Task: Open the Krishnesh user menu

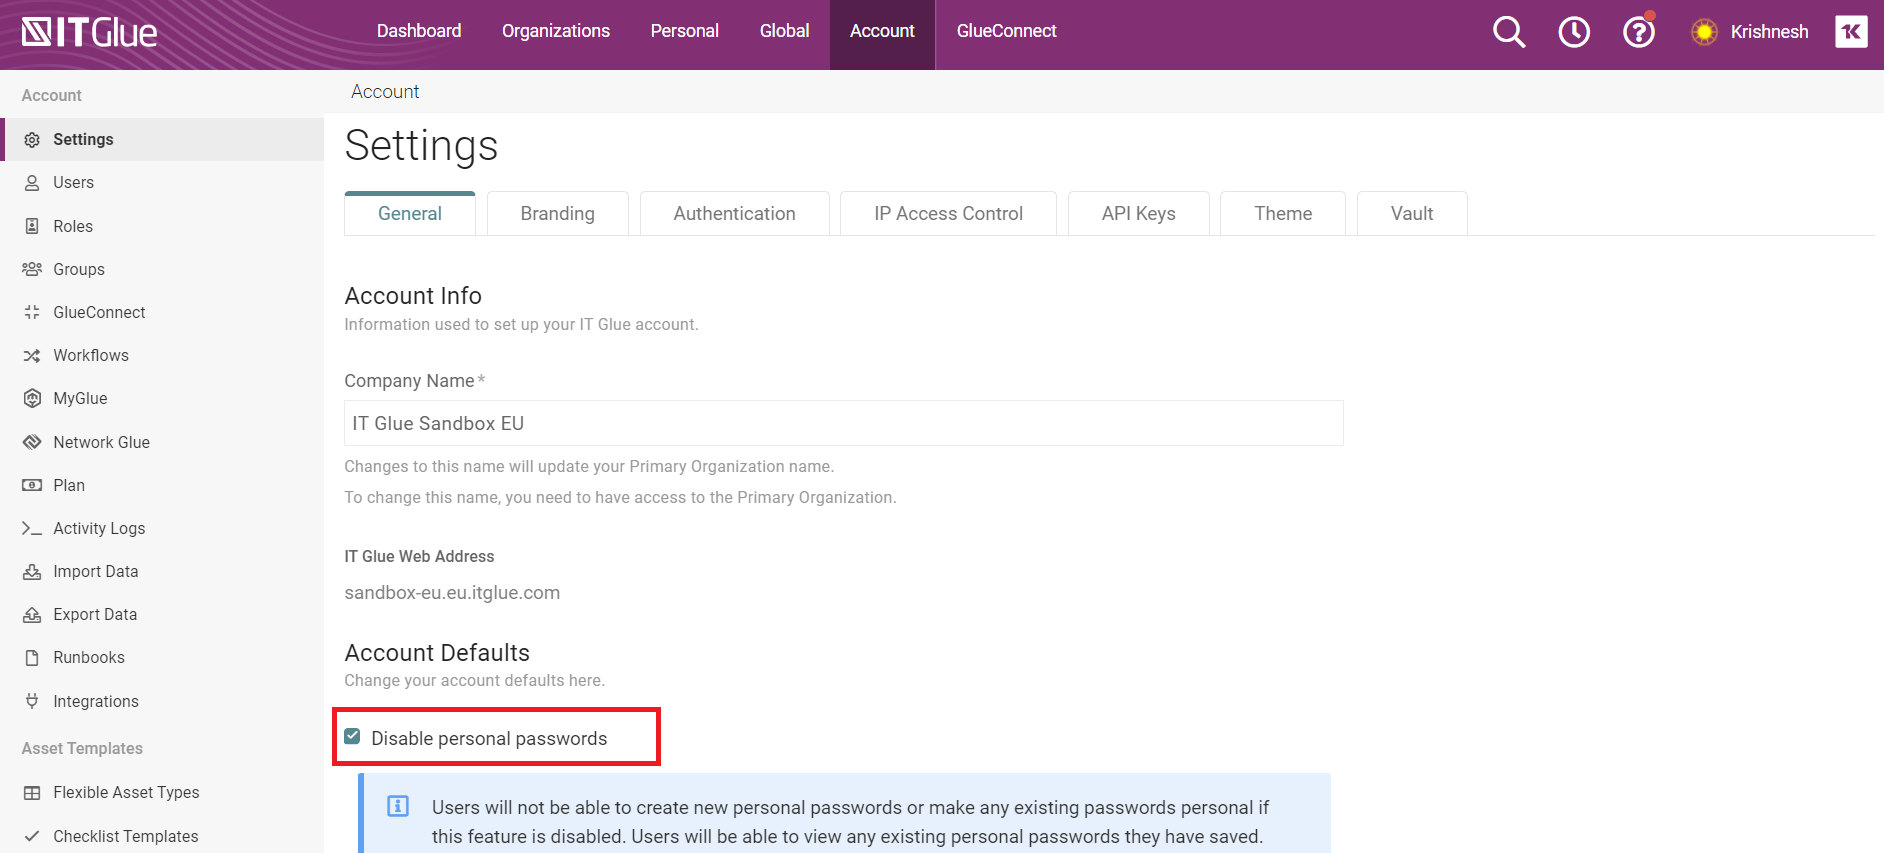Action: [1769, 32]
